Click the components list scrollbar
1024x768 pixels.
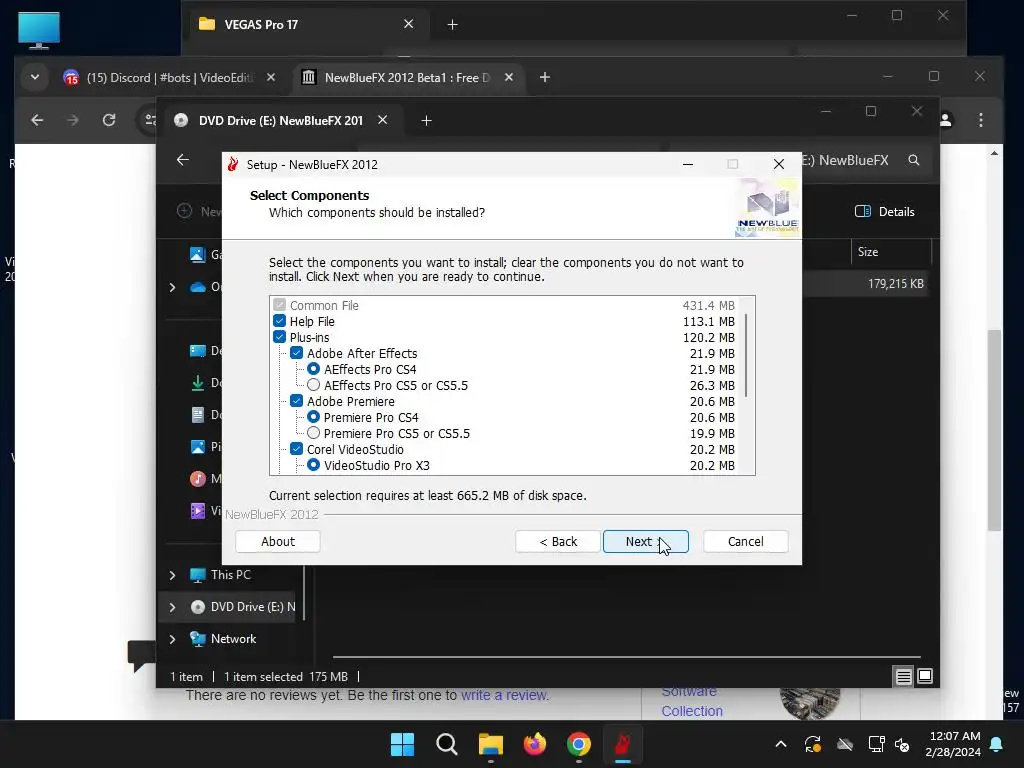(x=746, y=356)
